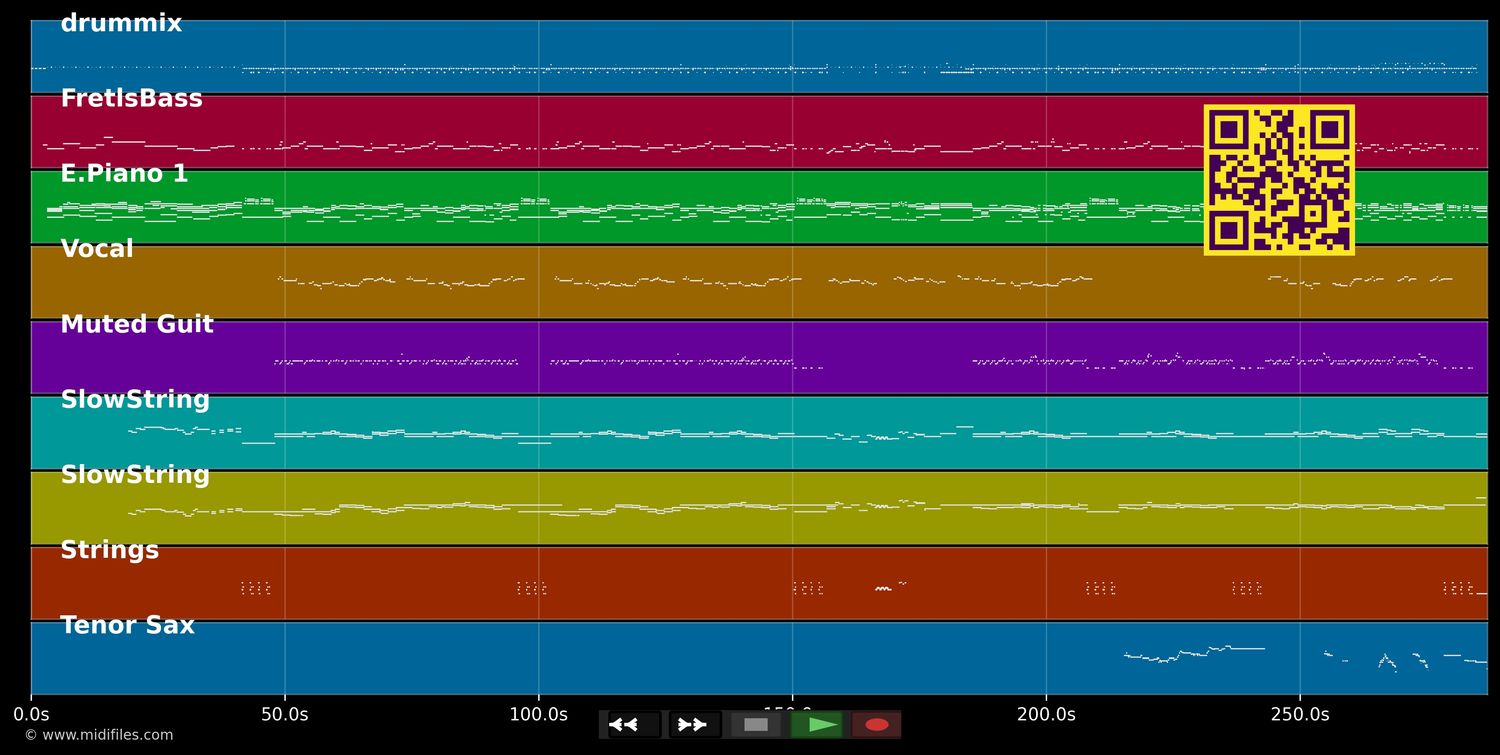Click the rewind button
The width and height of the screenshot is (1500, 755).
[x=634, y=725]
